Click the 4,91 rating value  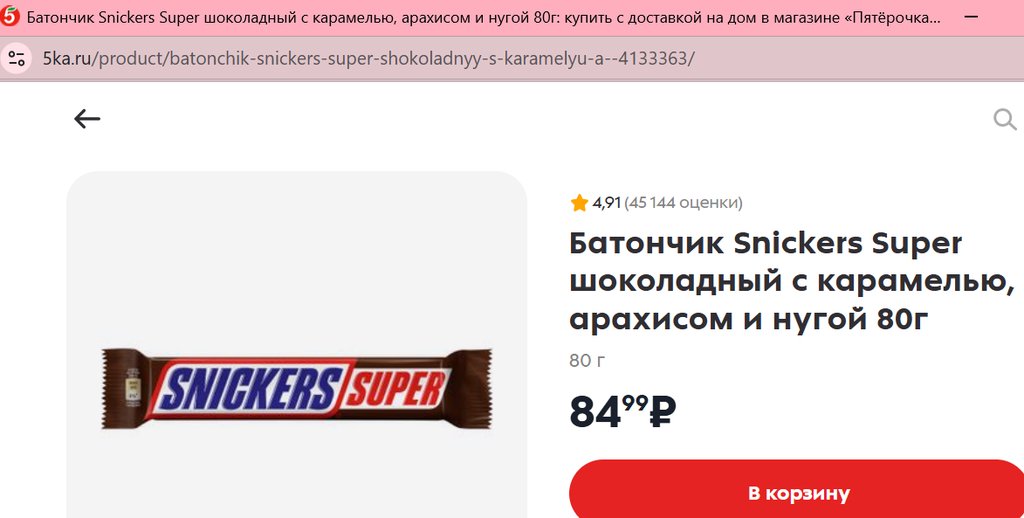pos(607,203)
